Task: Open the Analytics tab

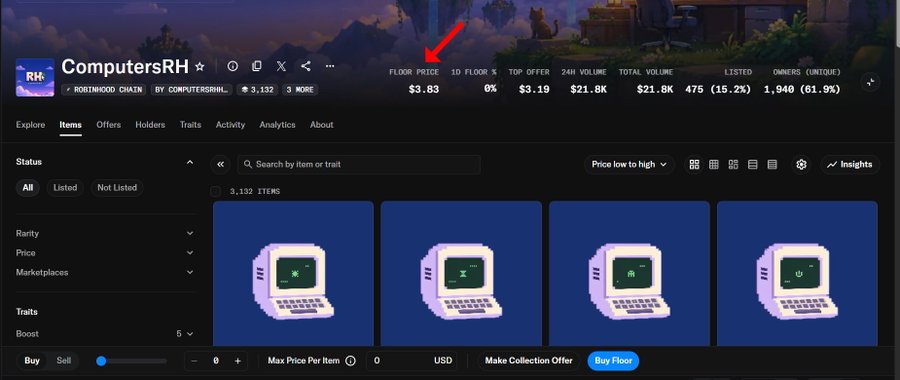Action: coord(277,125)
